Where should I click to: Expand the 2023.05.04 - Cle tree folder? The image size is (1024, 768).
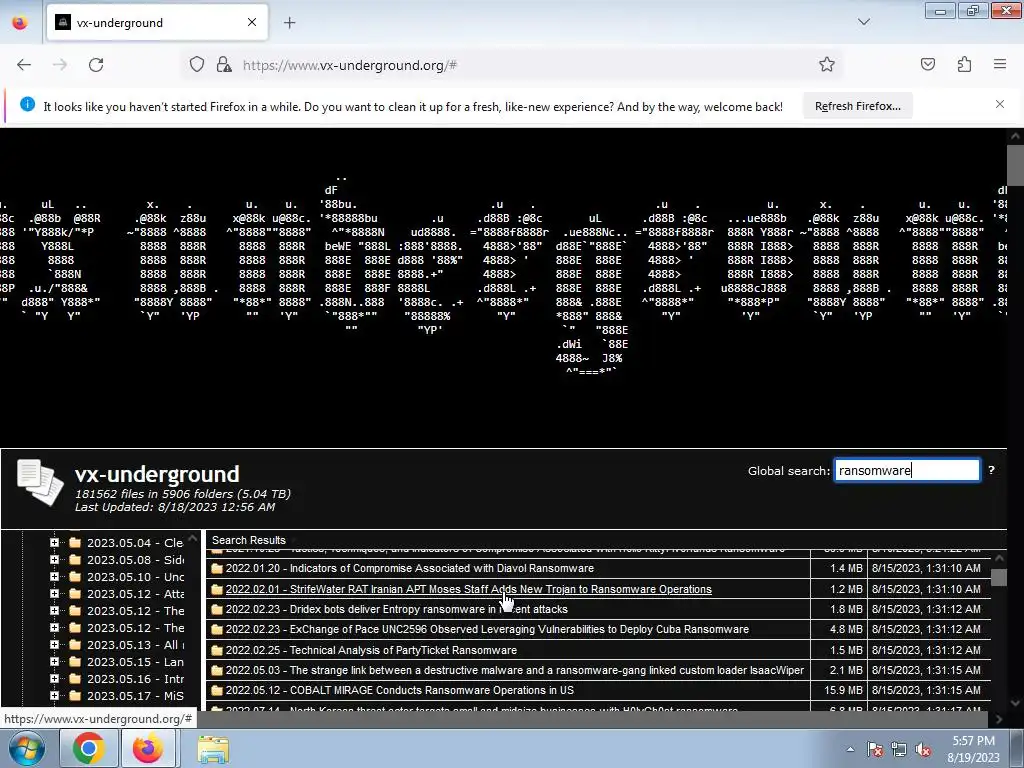(55, 543)
